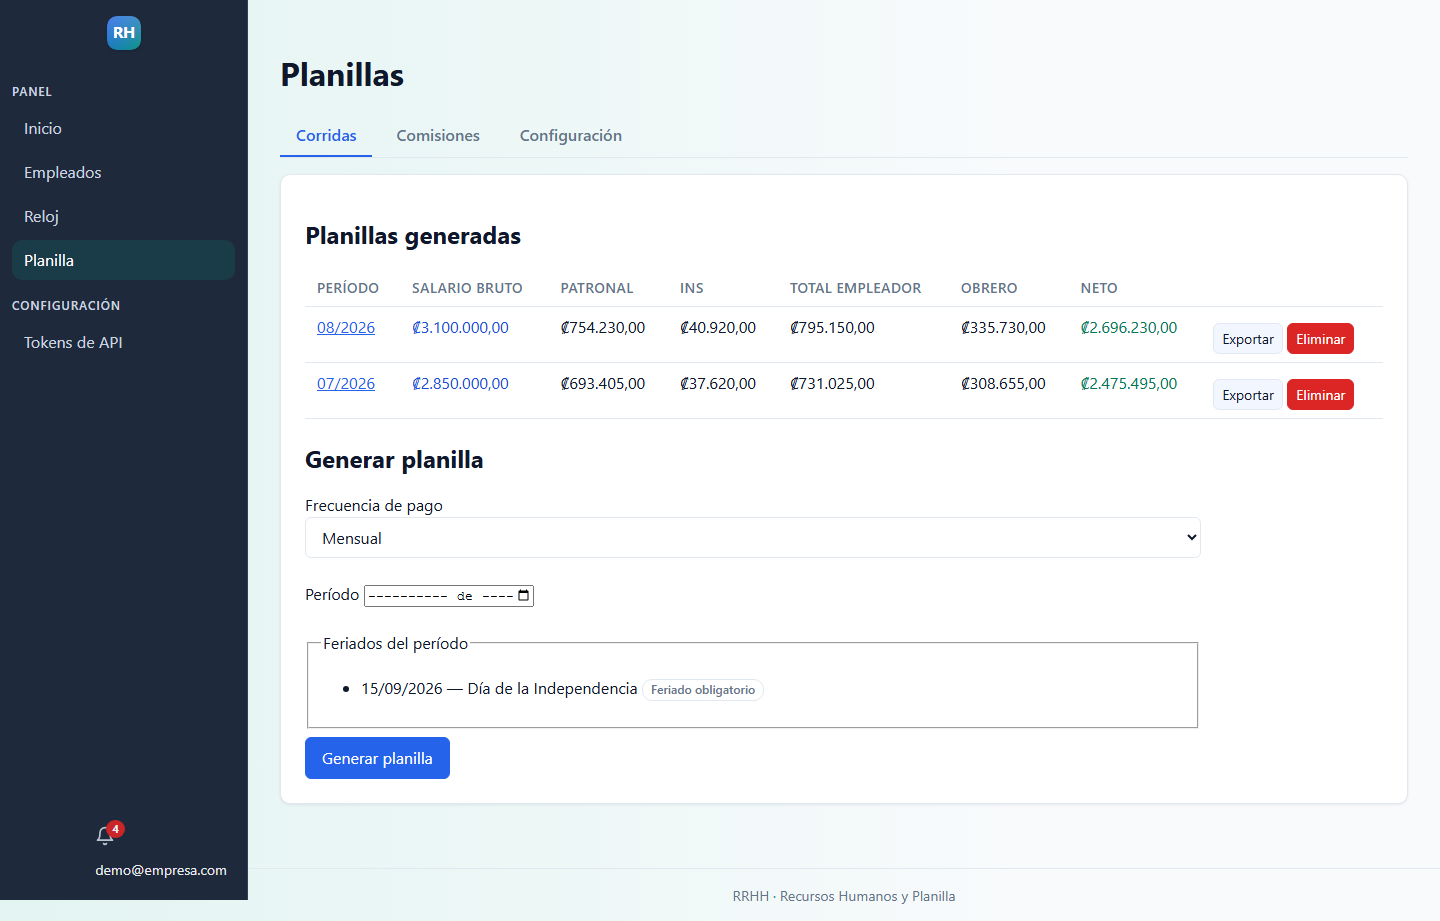Click the NETO column header

pos(1099,288)
